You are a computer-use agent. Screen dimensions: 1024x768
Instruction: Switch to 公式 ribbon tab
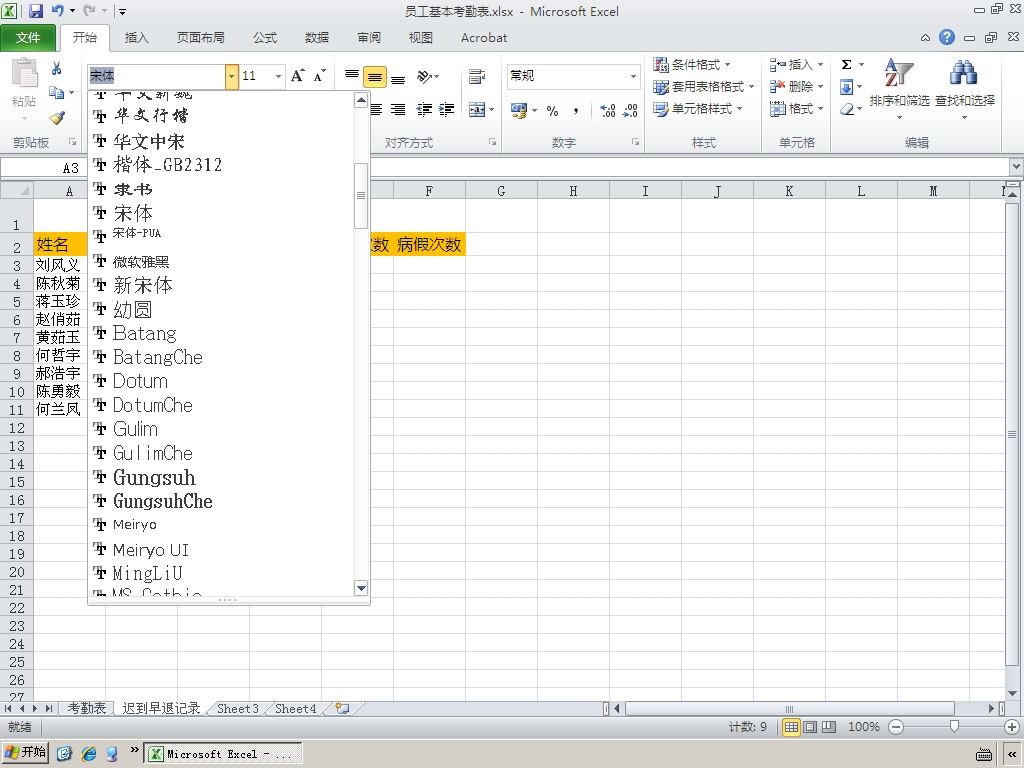pos(265,38)
